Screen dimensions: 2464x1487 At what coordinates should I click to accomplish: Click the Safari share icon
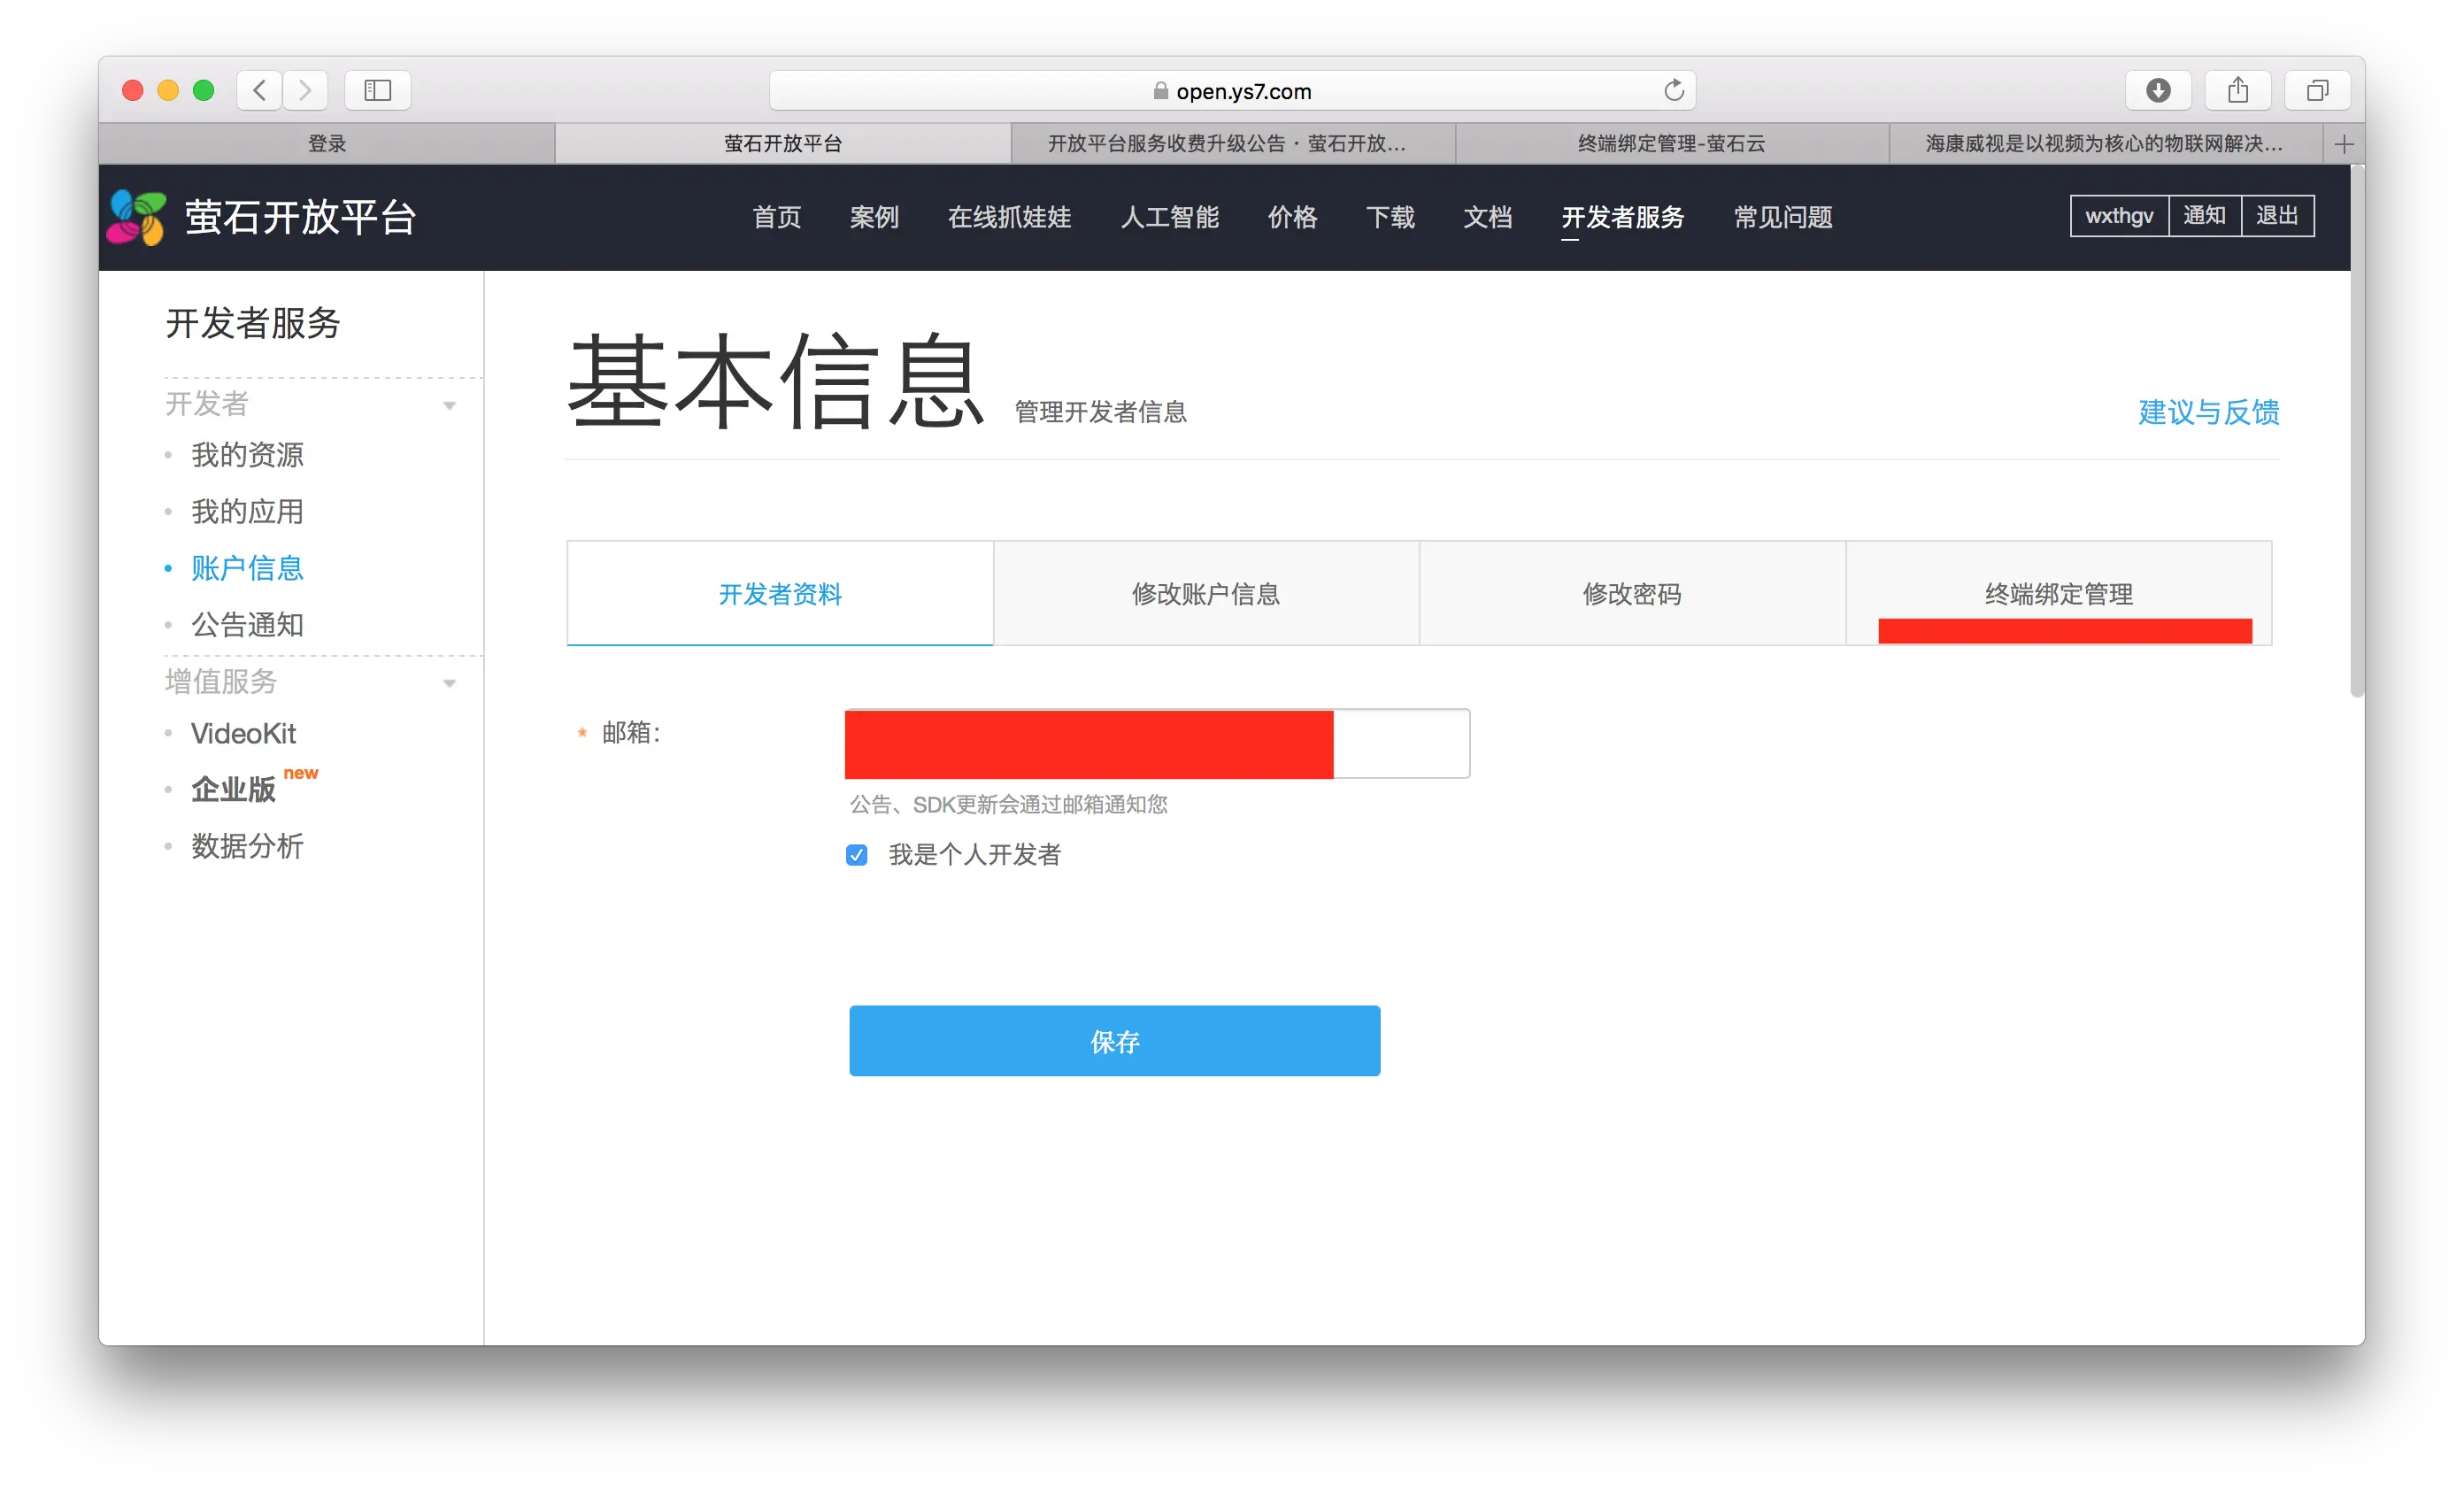pyautogui.click(x=2238, y=91)
